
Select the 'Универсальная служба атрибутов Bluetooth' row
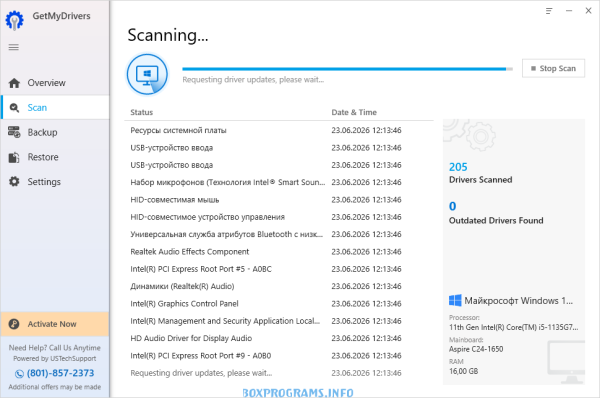click(279, 234)
